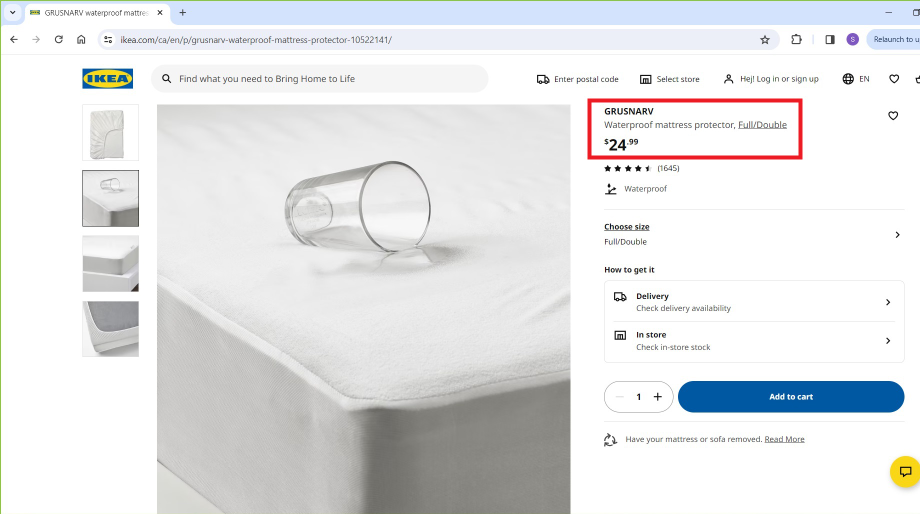Open favorites list heart in header
Image resolution: width=920 pixels, height=514 pixels.
[x=894, y=79]
